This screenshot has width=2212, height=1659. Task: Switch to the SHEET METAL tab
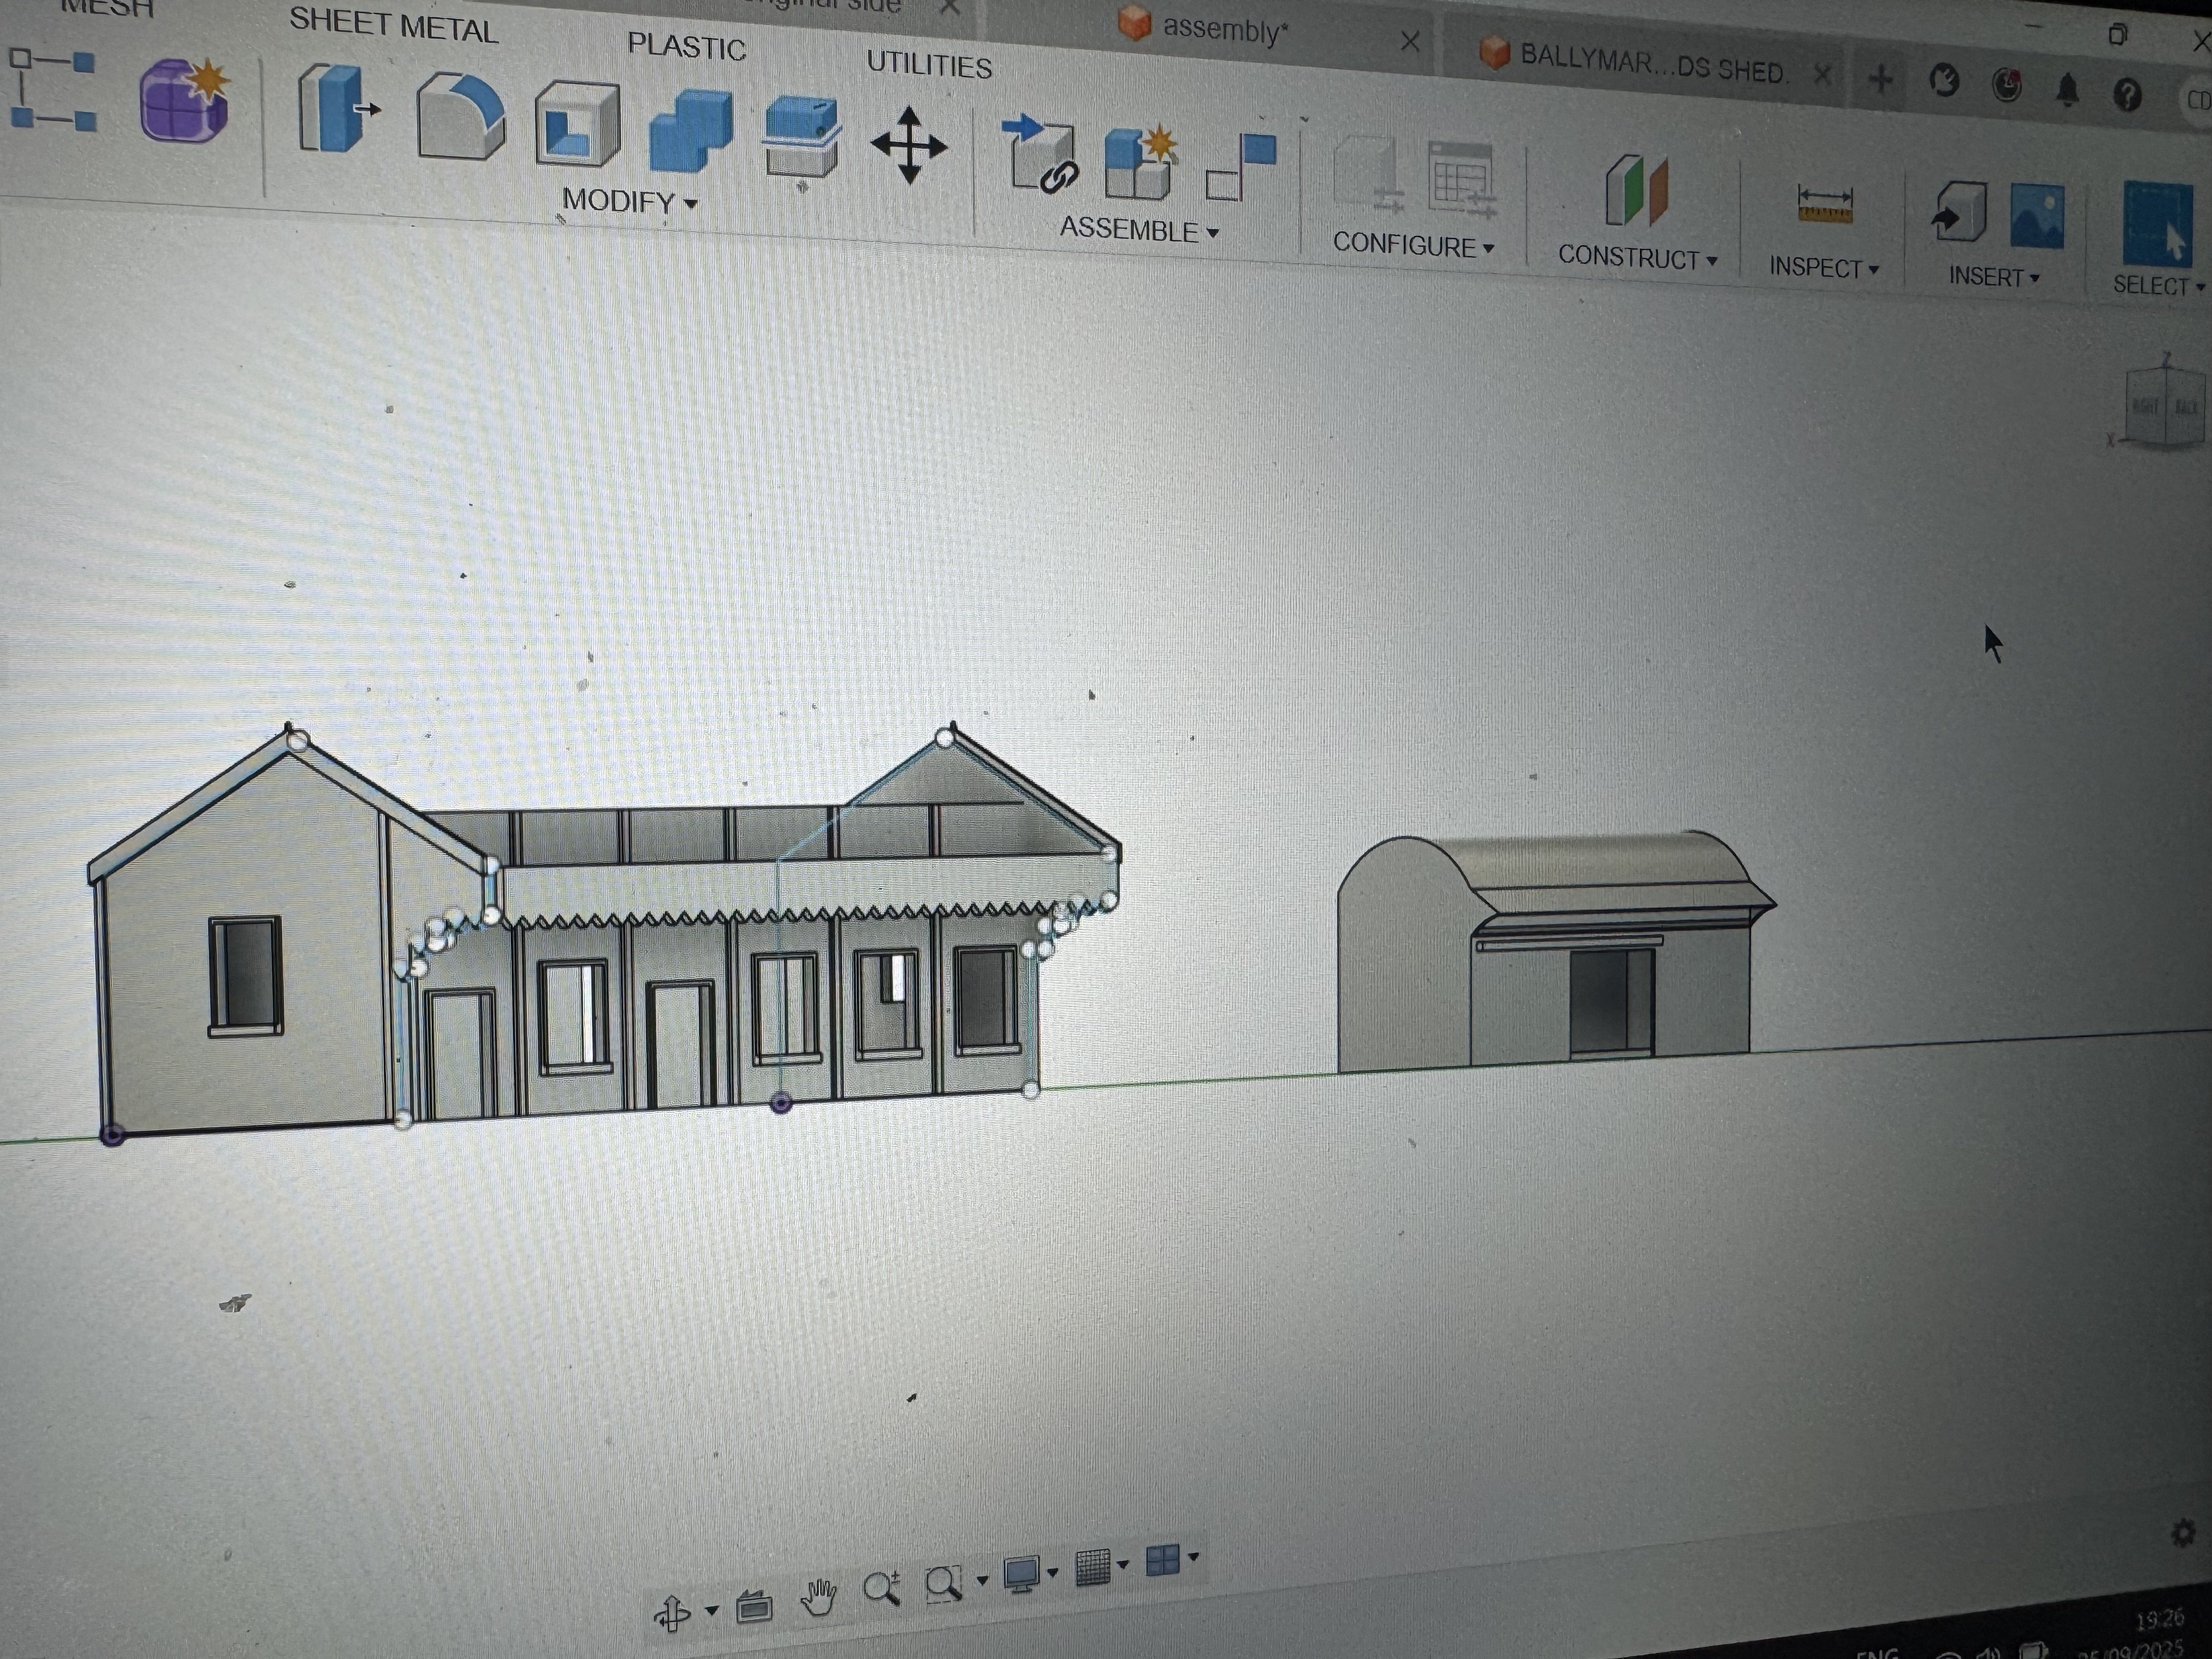(x=393, y=27)
